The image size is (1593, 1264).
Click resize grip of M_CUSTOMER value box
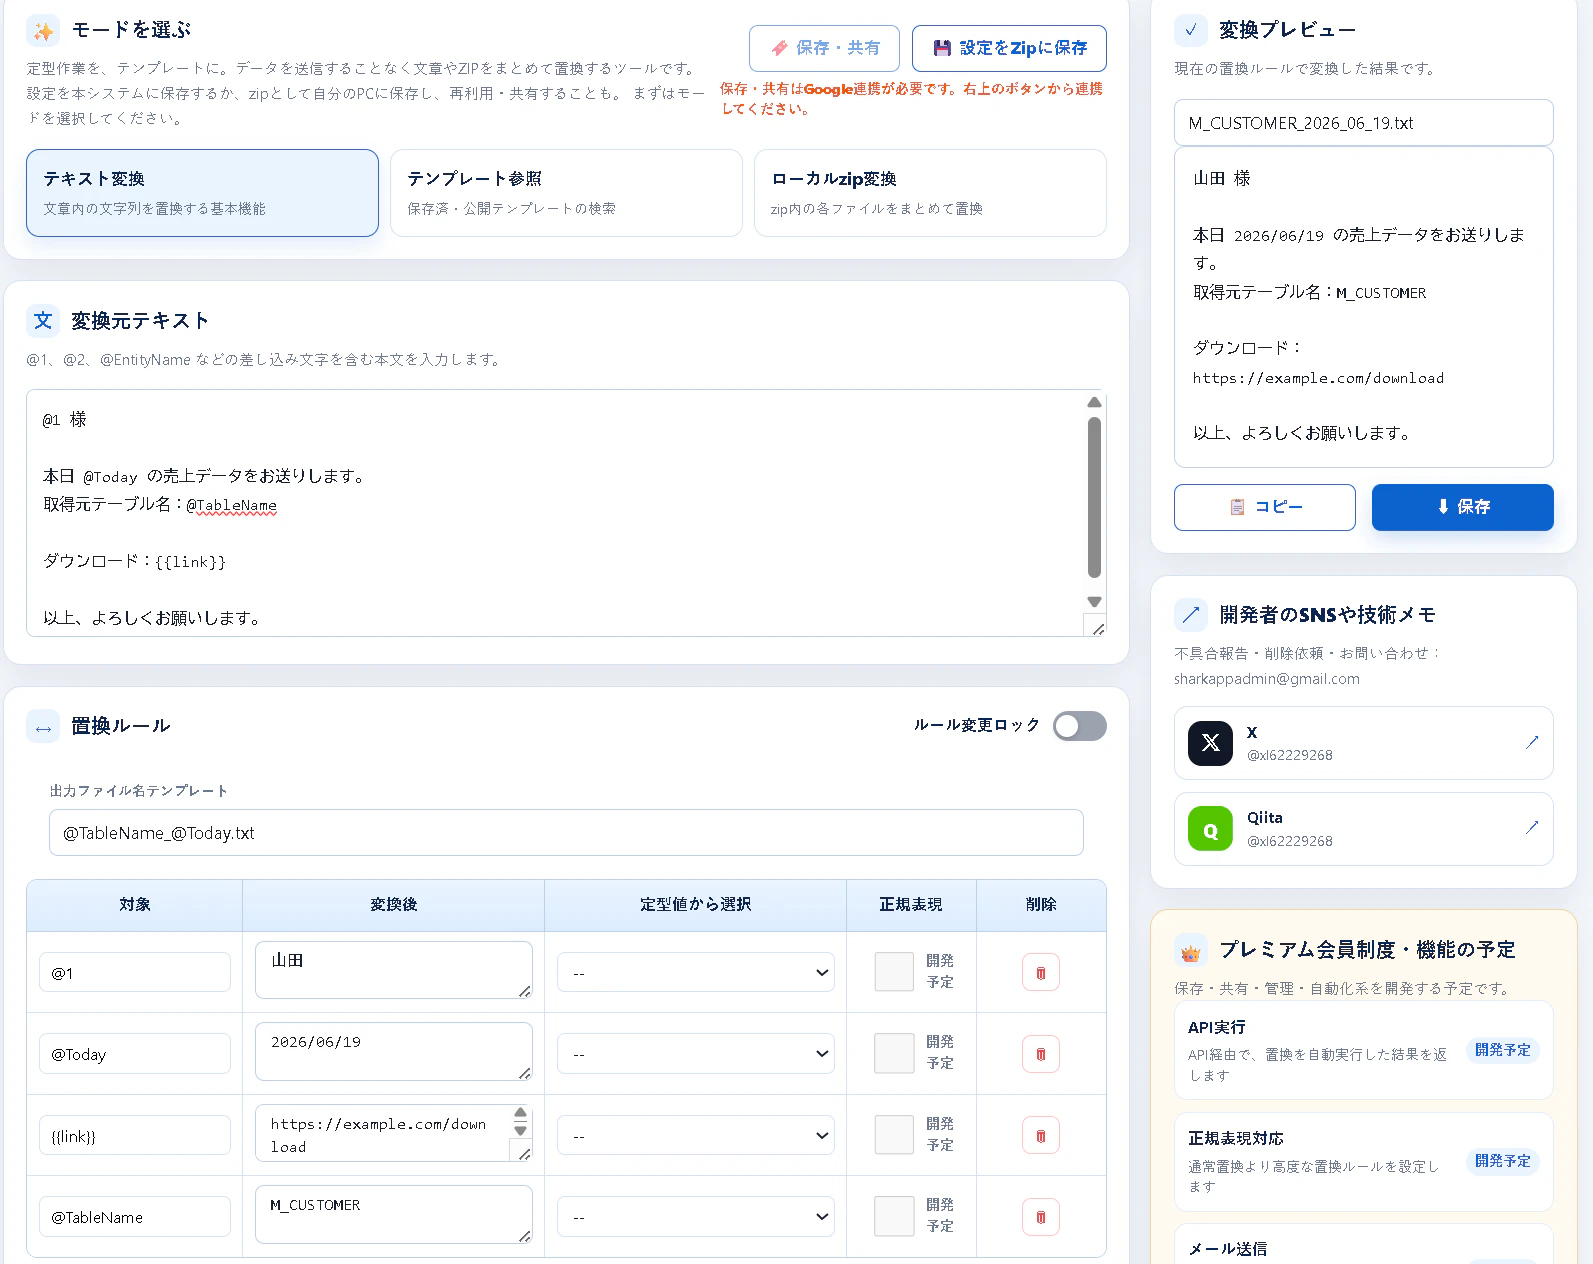click(x=524, y=1236)
